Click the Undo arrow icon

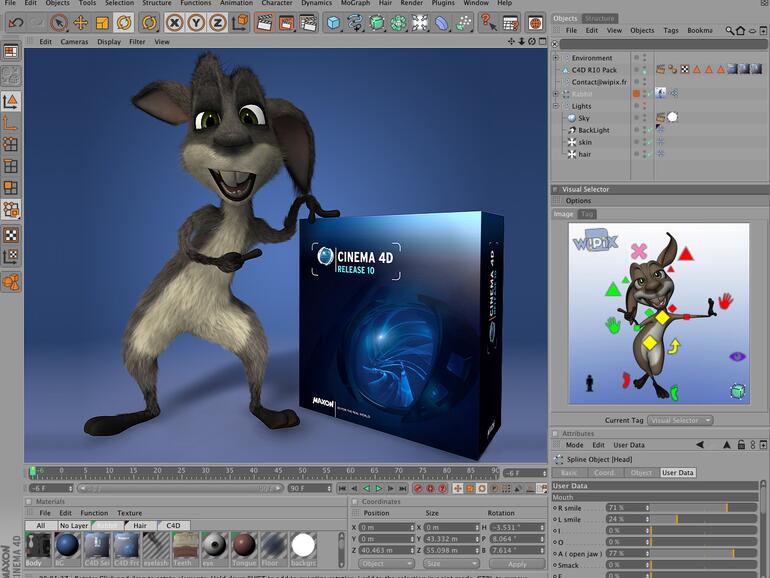[x=14, y=22]
